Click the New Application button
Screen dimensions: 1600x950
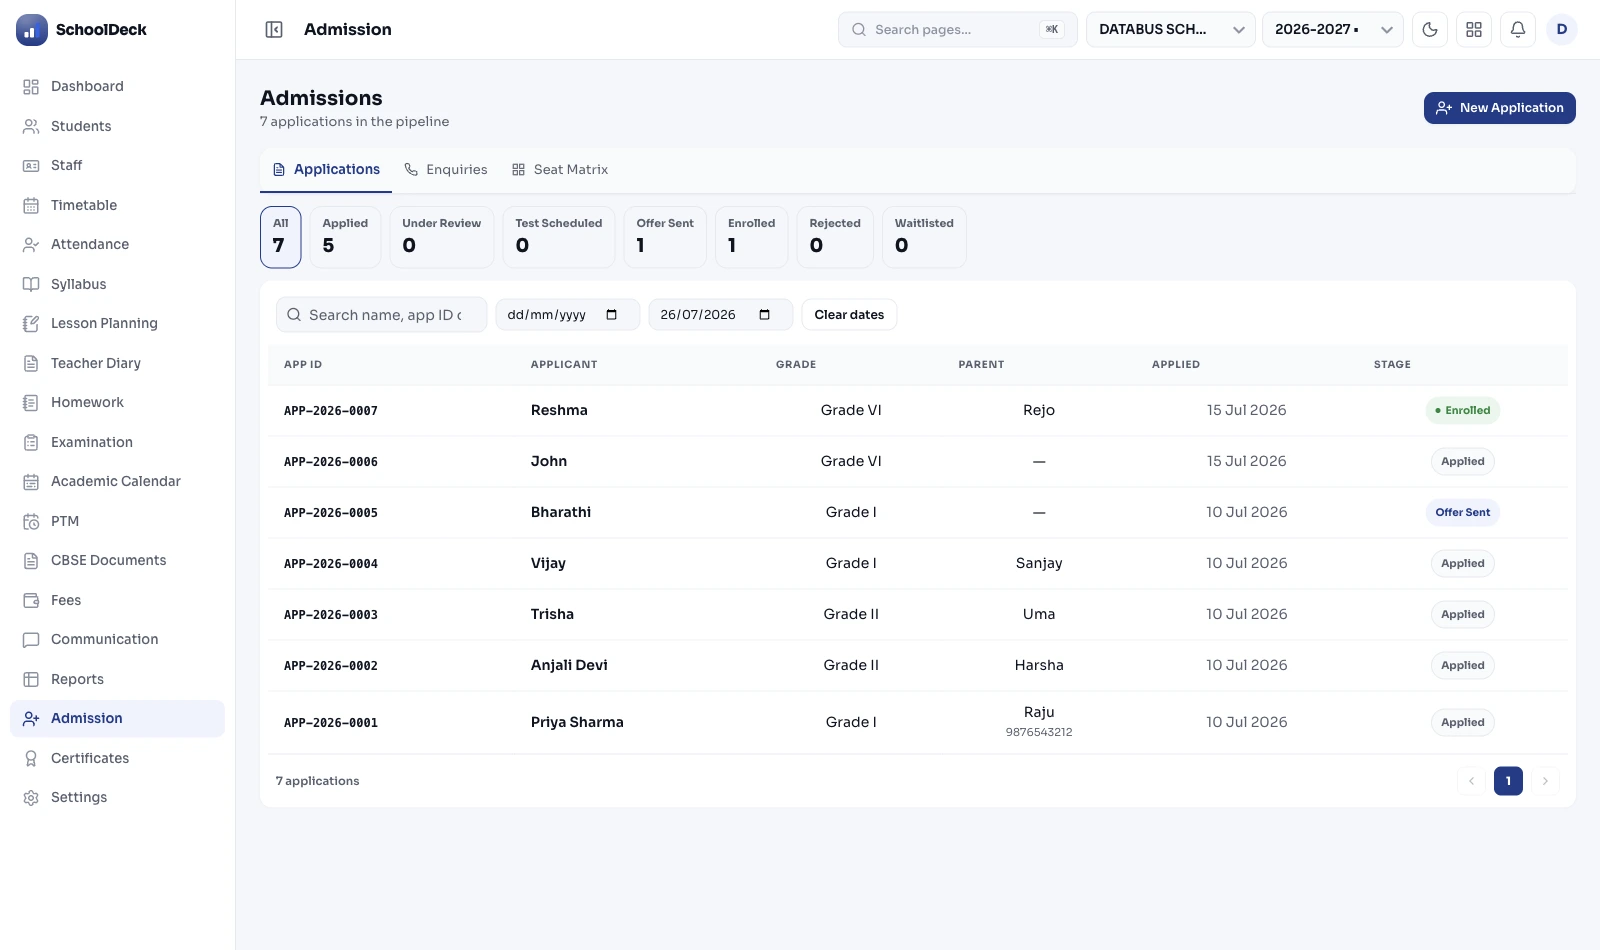1500,108
